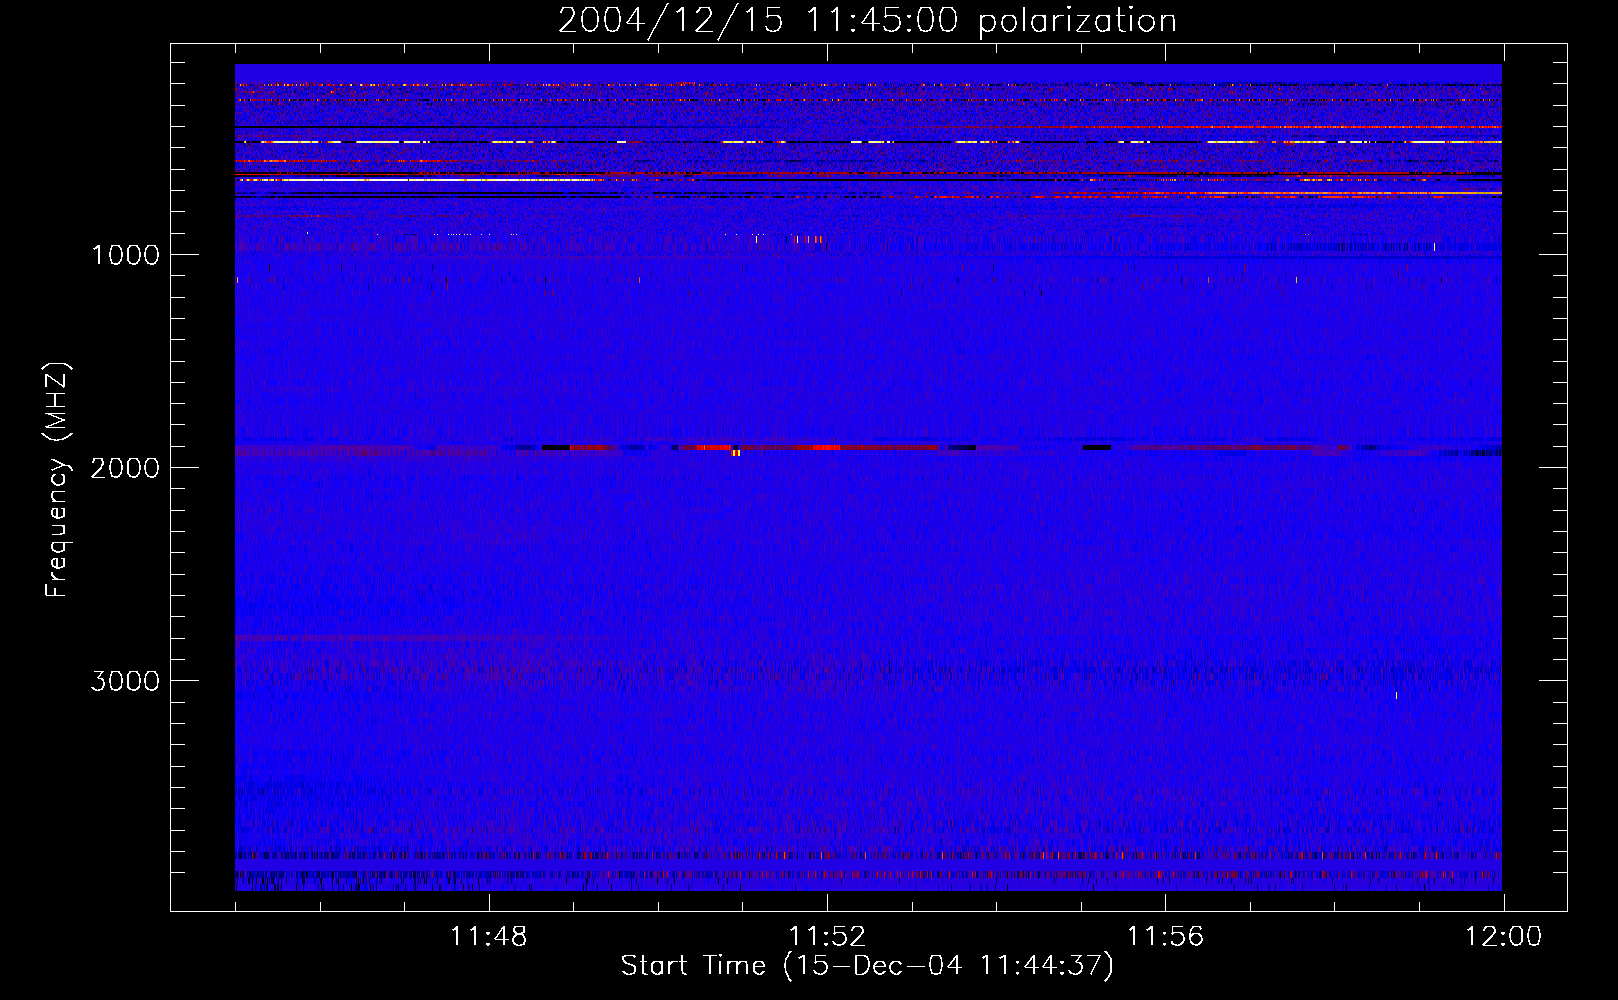Click the 11:52 time tick label
The width and height of the screenshot is (1618, 1000).
pos(827,937)
